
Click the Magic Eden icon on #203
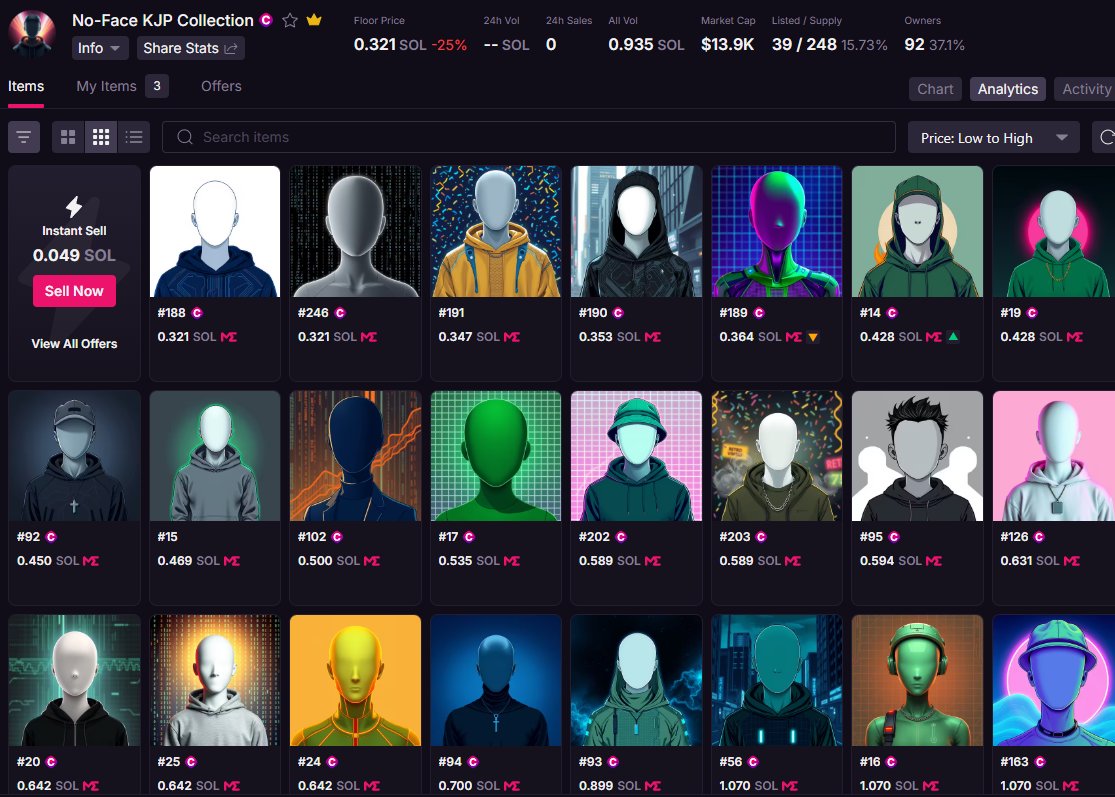click(793, 561)
